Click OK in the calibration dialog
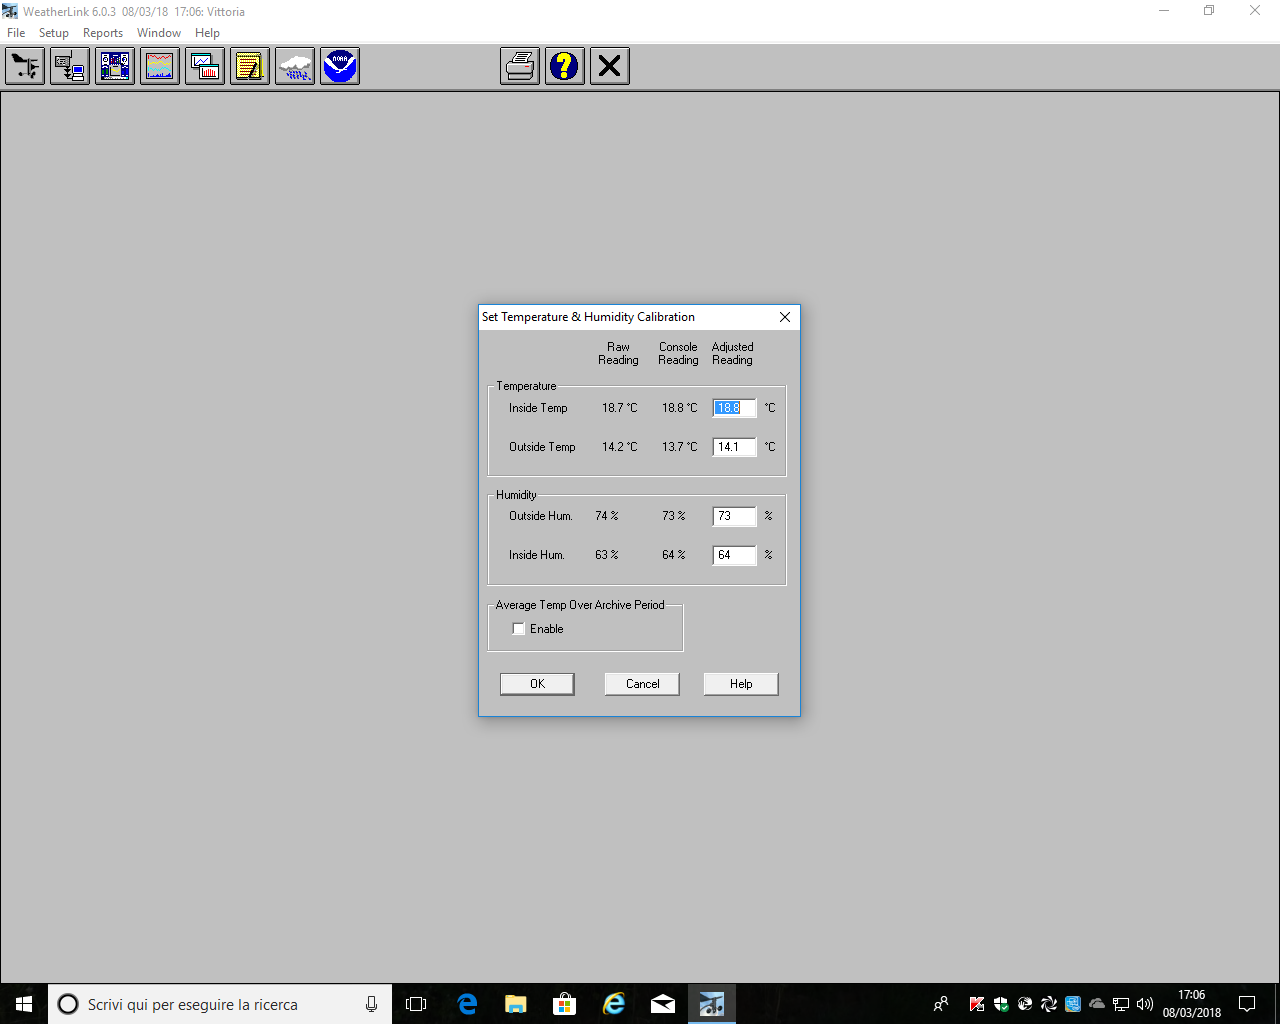This screenshot has height=1024, width=1280. click(537, 684)
